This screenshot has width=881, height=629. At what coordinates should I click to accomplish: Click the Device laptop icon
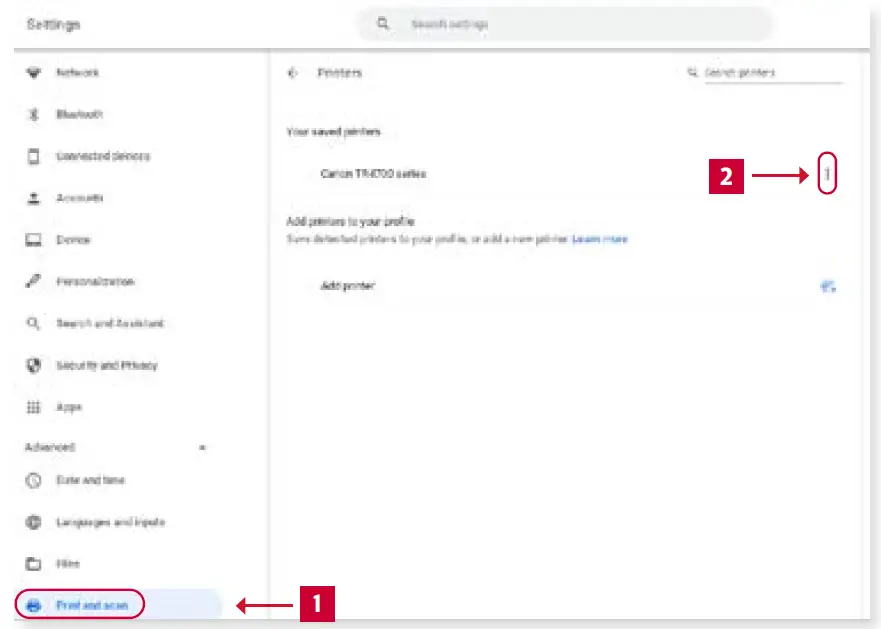pos(34,240)
